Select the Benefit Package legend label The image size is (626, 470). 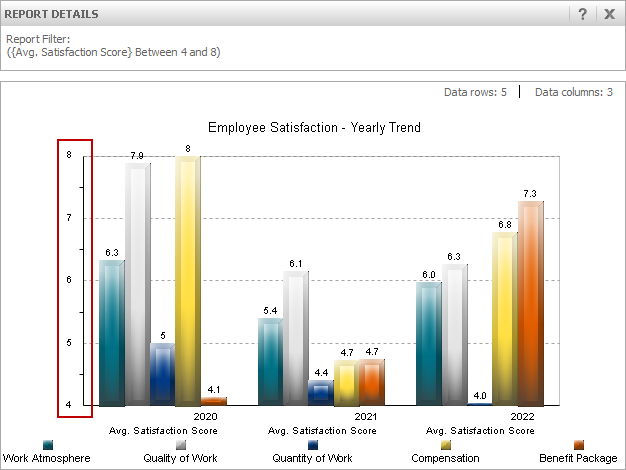click(578, 458)
